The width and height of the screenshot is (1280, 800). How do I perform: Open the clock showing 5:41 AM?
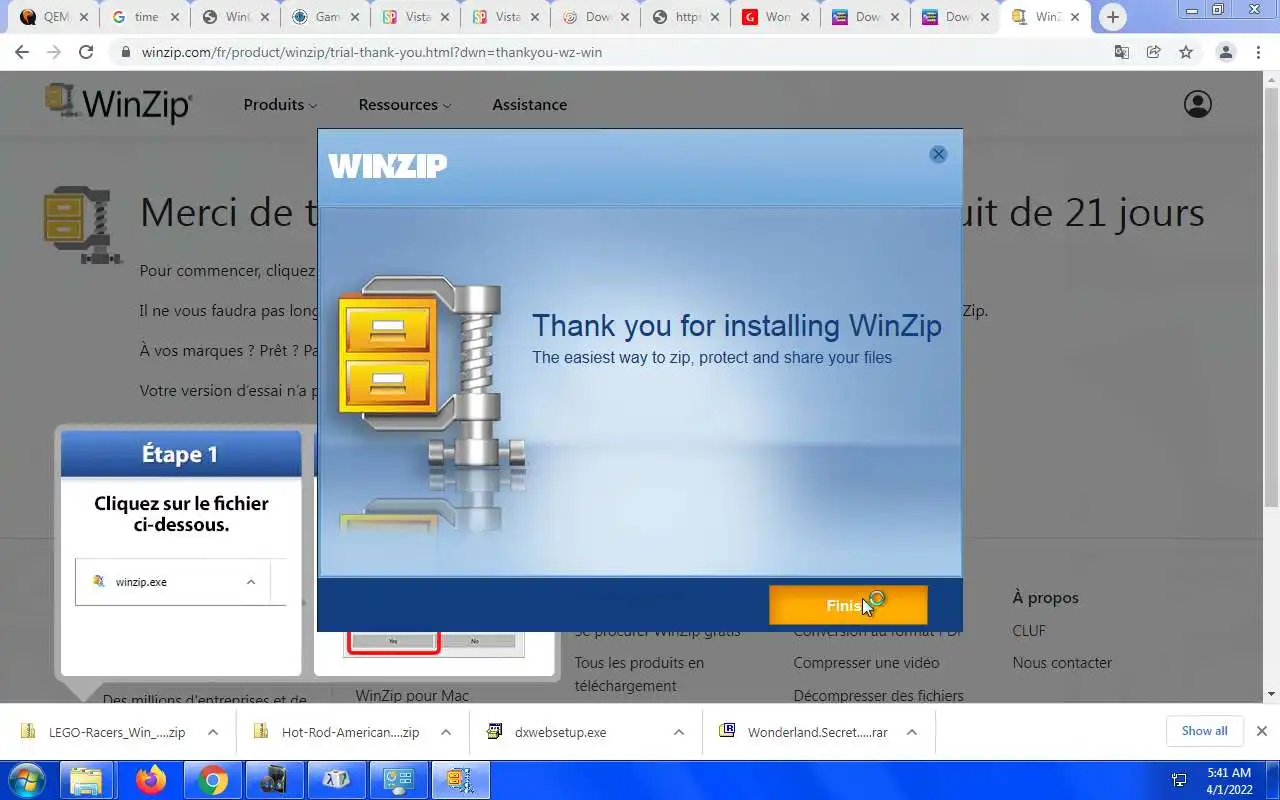pos(1229,780)
